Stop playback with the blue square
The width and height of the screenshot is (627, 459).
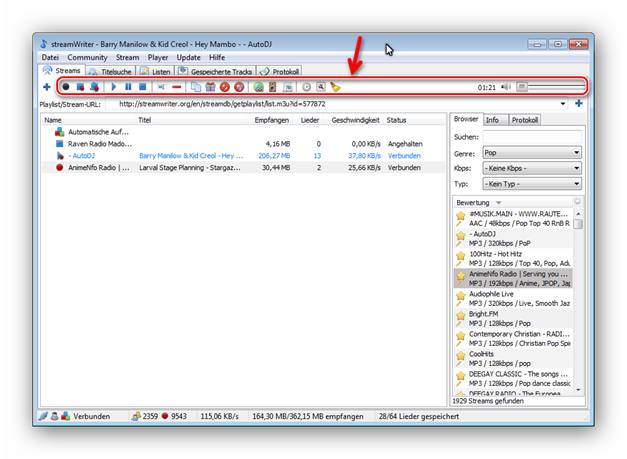pos(142,86)
